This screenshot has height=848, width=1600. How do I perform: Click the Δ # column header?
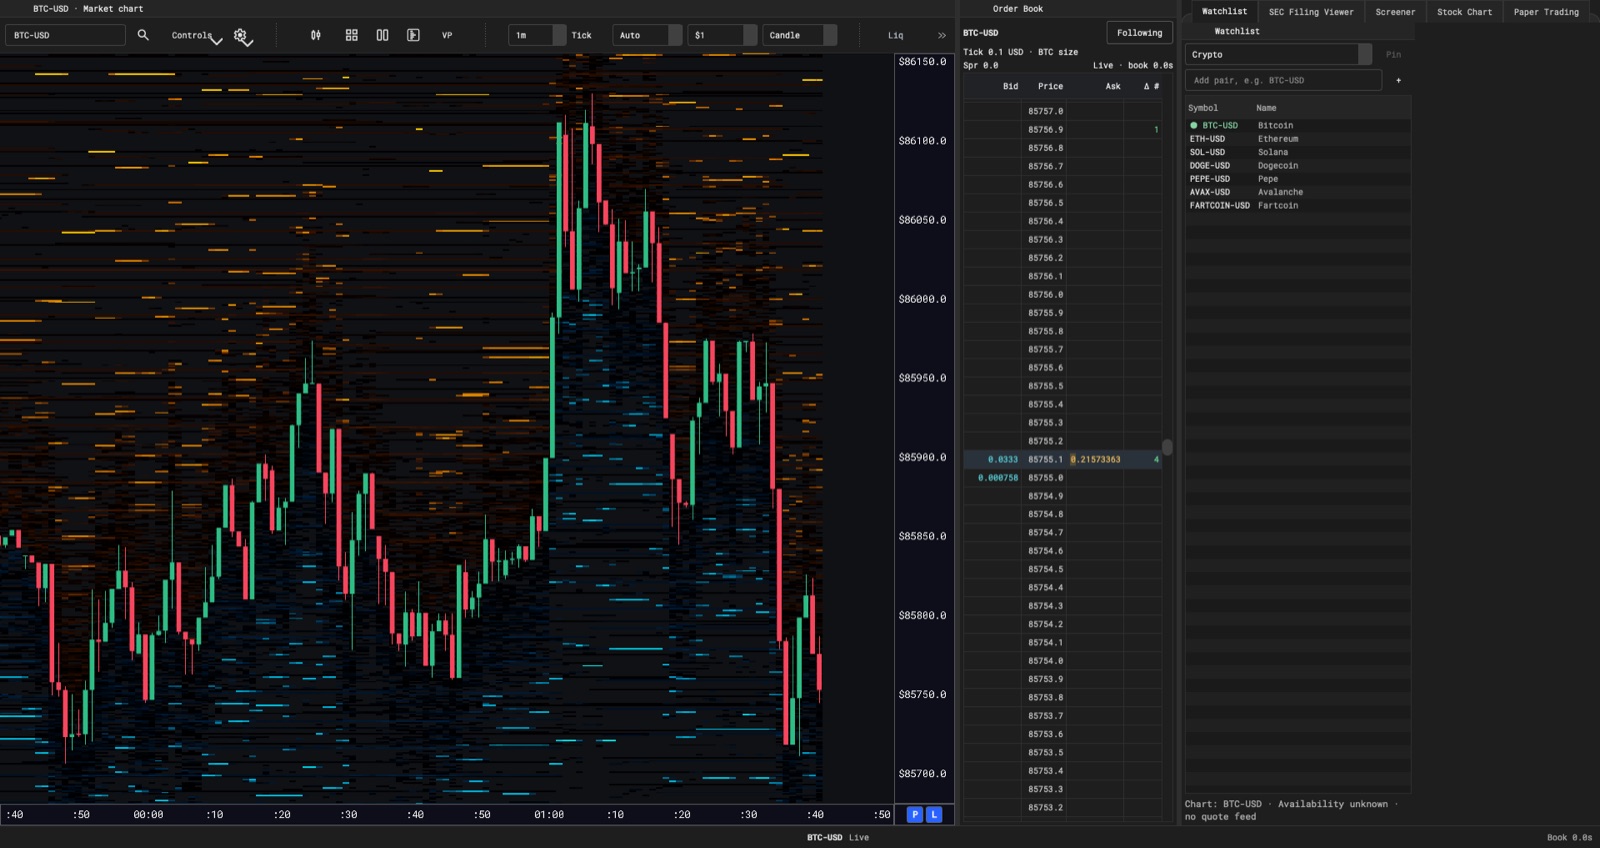1151,86
